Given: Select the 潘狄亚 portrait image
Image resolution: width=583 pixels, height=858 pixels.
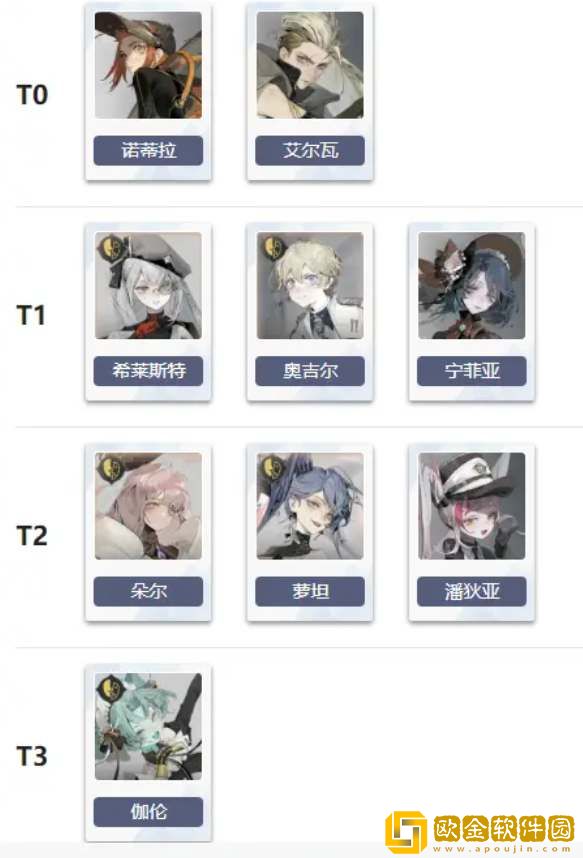Looking at the screenshot, I should (472, 506).
